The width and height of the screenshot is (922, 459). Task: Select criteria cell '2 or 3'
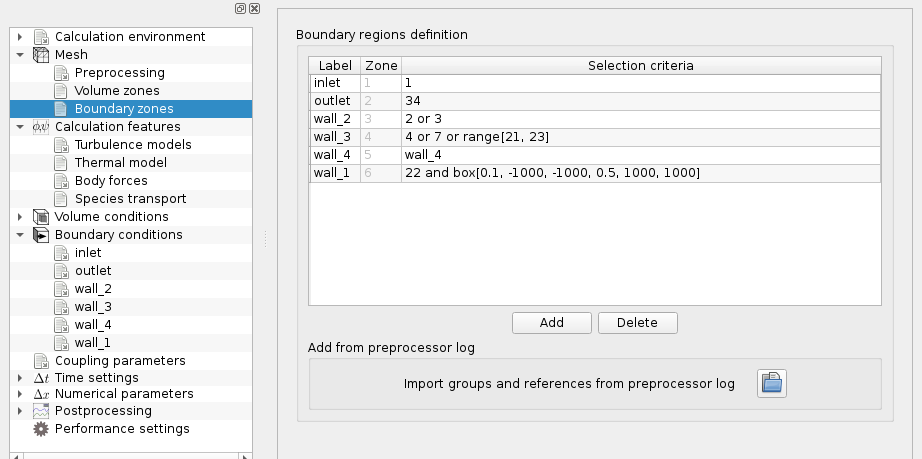[x=641, y=119]
